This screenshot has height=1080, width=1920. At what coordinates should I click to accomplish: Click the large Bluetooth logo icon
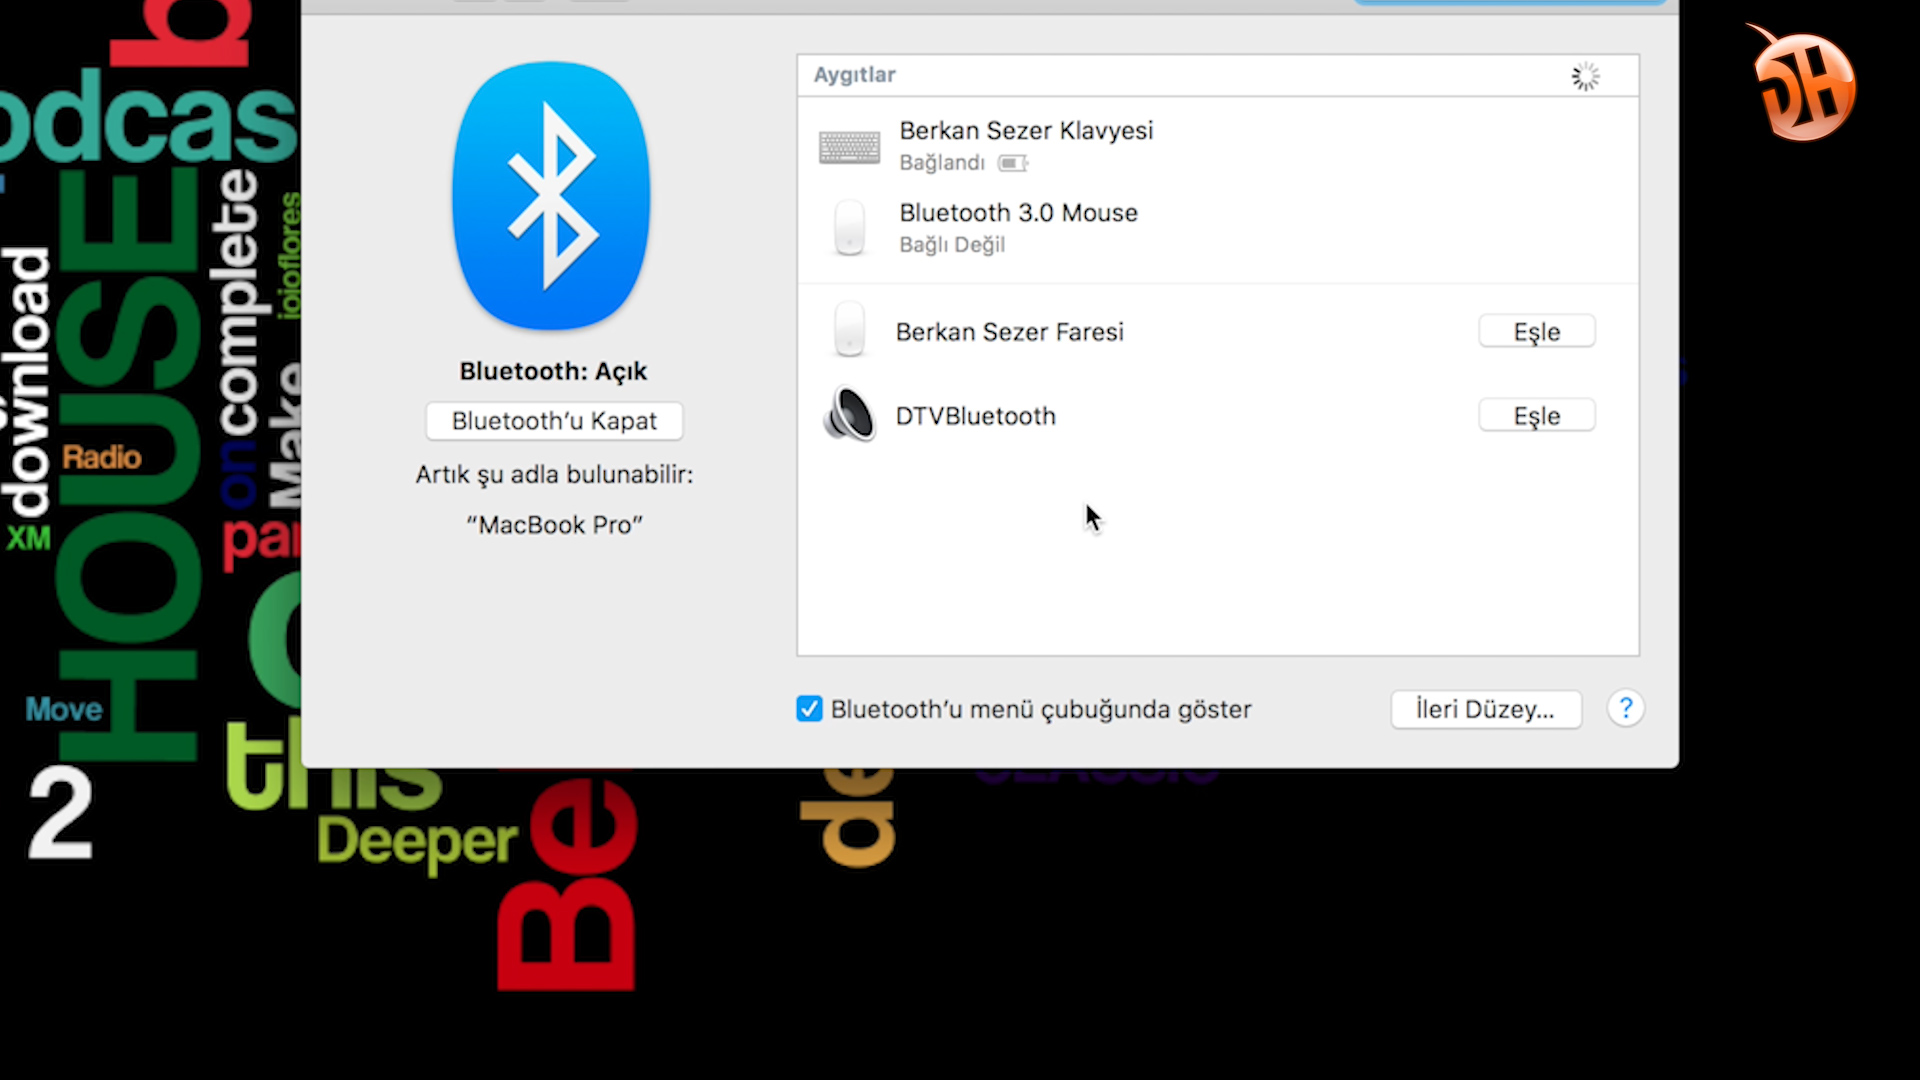click(x=551, y=196)
